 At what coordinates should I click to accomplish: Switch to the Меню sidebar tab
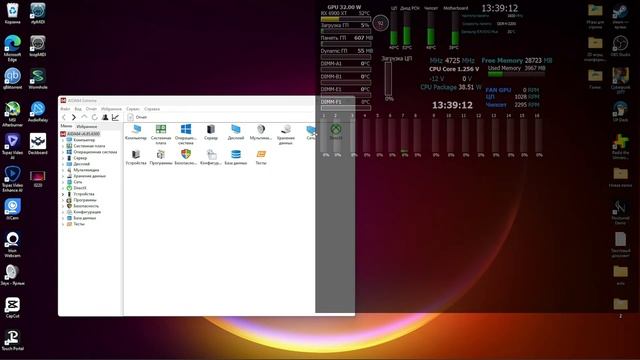tap(66, 126)
